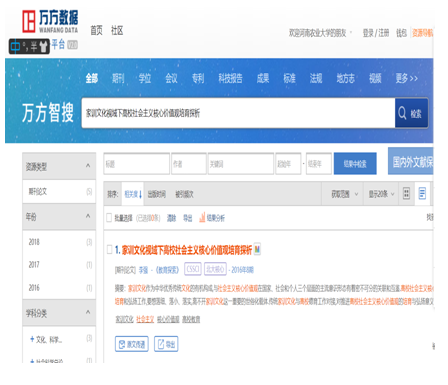Tick the checkbox of result 1
Image resolution: width=448 pixels, height=385 pixels.
109,249
